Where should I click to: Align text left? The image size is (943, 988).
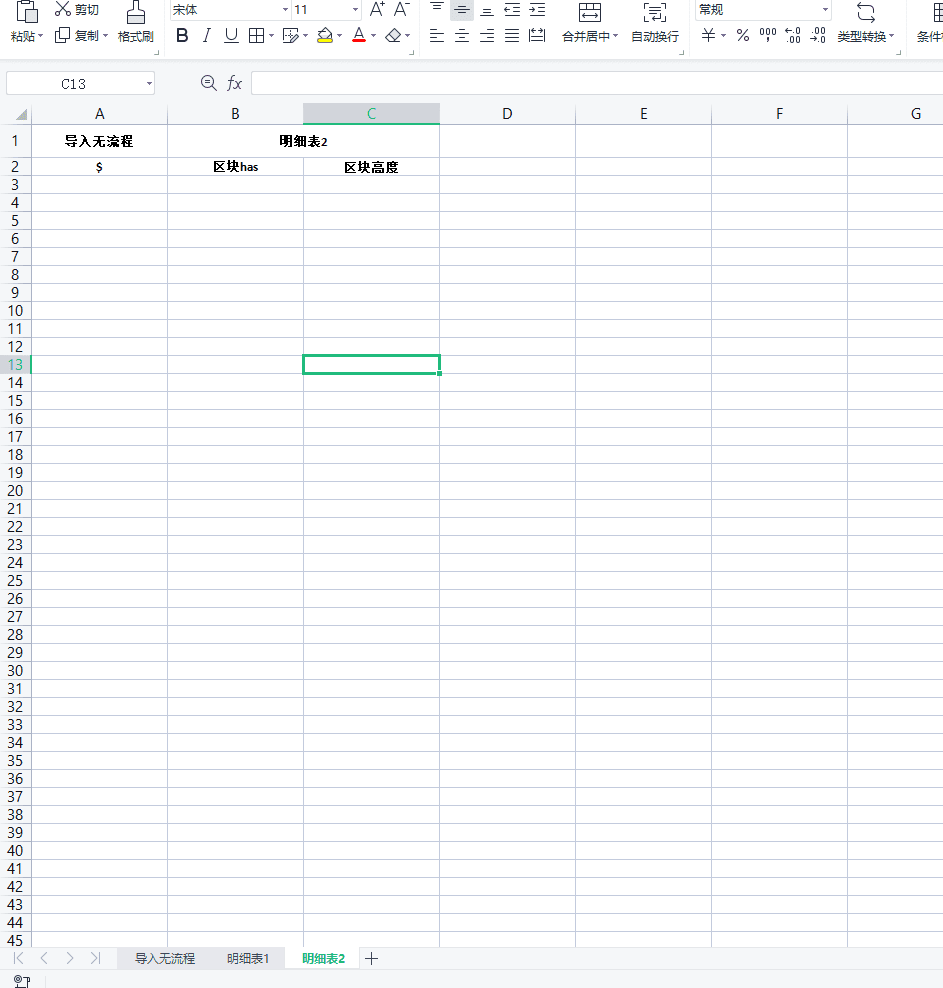(x=437, y=36)
